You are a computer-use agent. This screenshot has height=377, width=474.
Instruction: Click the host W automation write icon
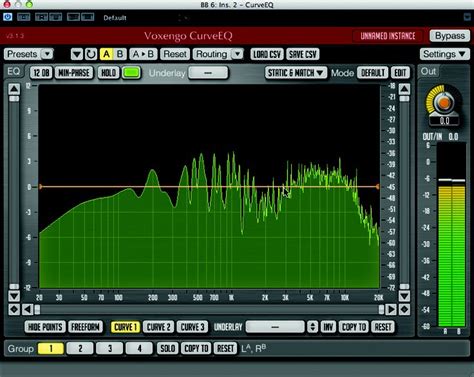click(x=55, y=17)
